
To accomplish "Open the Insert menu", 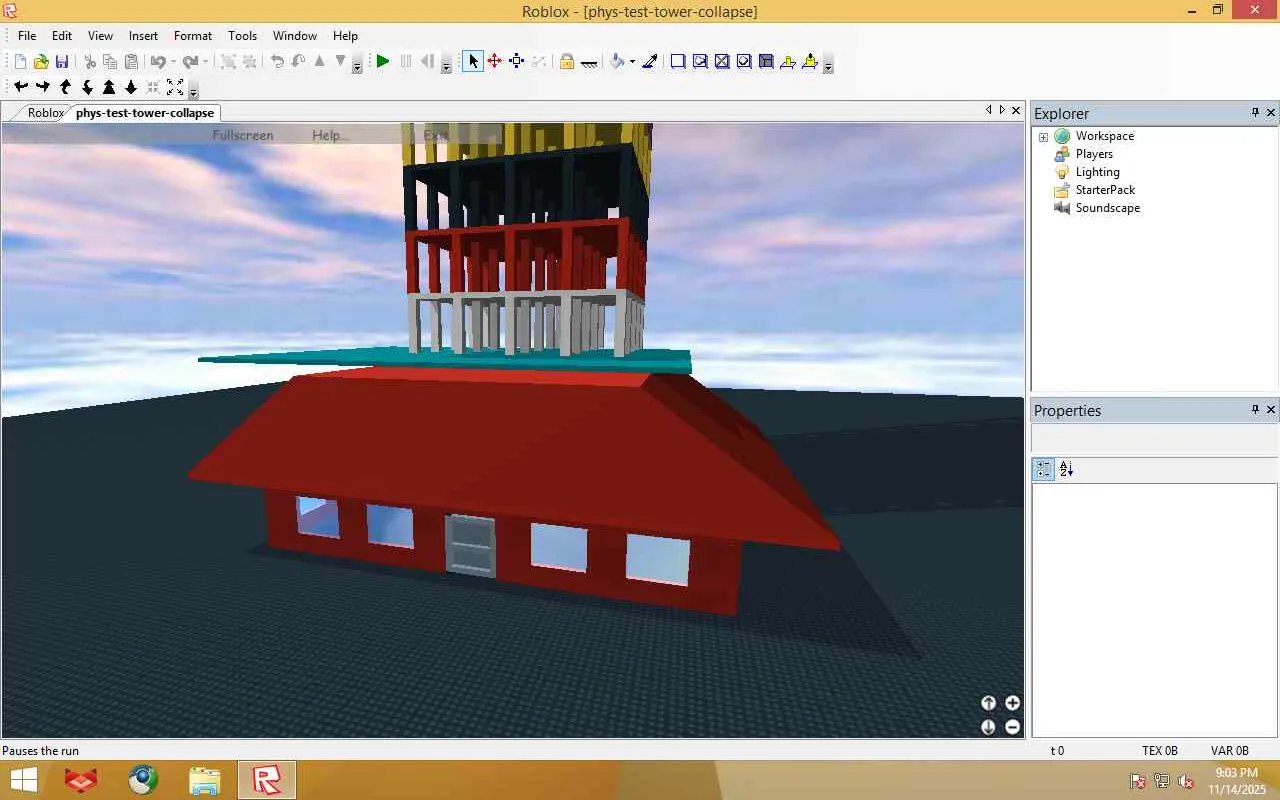I will coord(143,36).
